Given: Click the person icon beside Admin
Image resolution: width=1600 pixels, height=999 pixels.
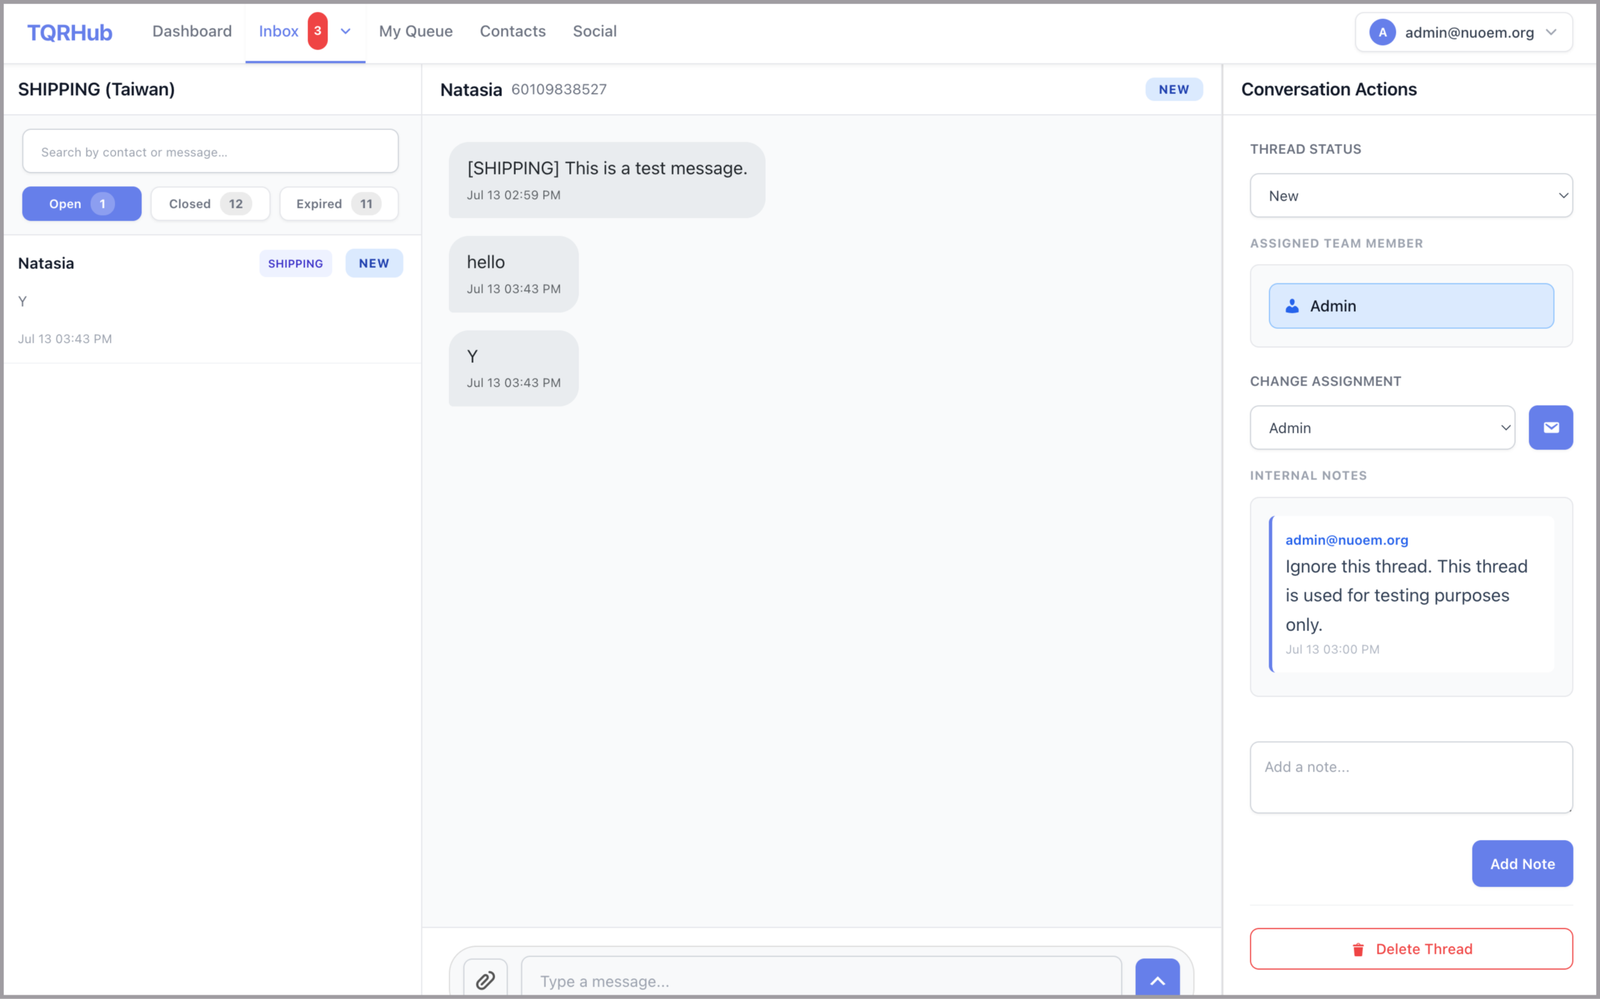Looking at the screenshot, I should click(x=1292, y=306).
